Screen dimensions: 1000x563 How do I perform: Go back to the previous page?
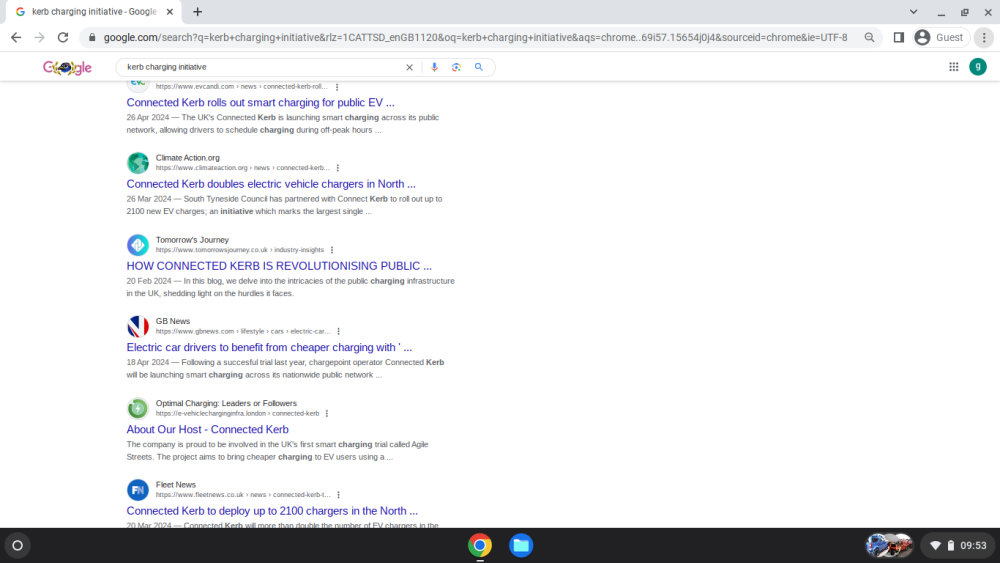click(16, 38)
